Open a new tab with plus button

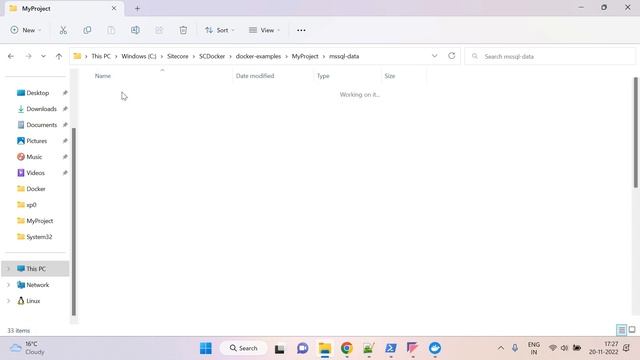(137, 8)
